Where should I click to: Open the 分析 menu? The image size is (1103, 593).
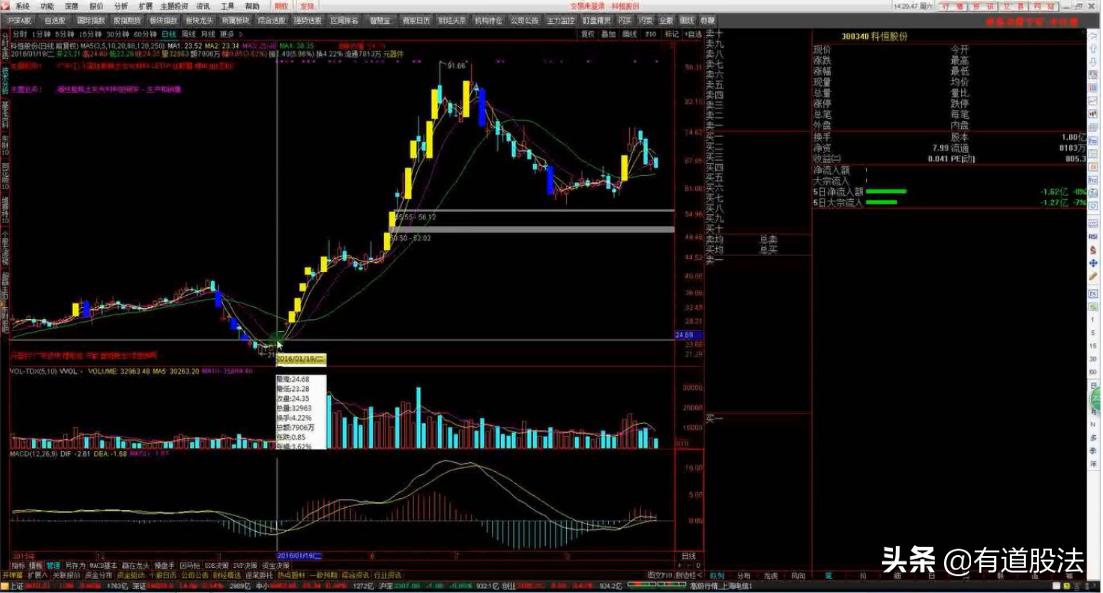point(121,6)
